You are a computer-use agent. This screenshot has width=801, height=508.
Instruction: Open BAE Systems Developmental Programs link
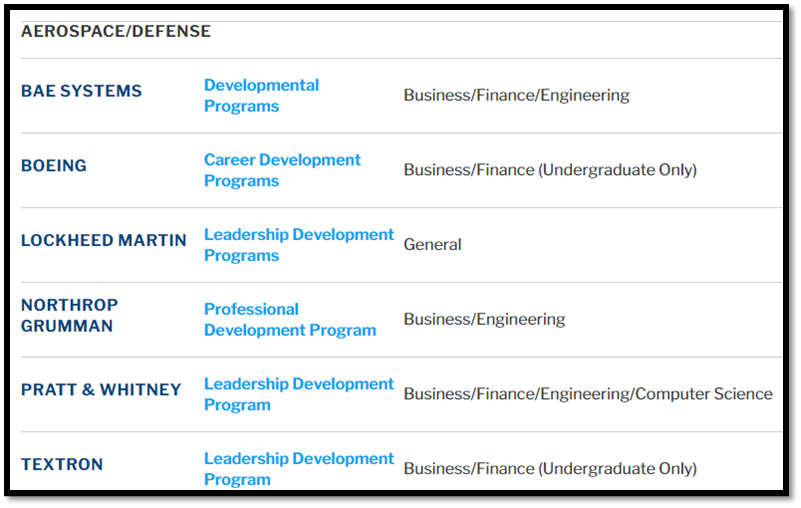point(262,96)
